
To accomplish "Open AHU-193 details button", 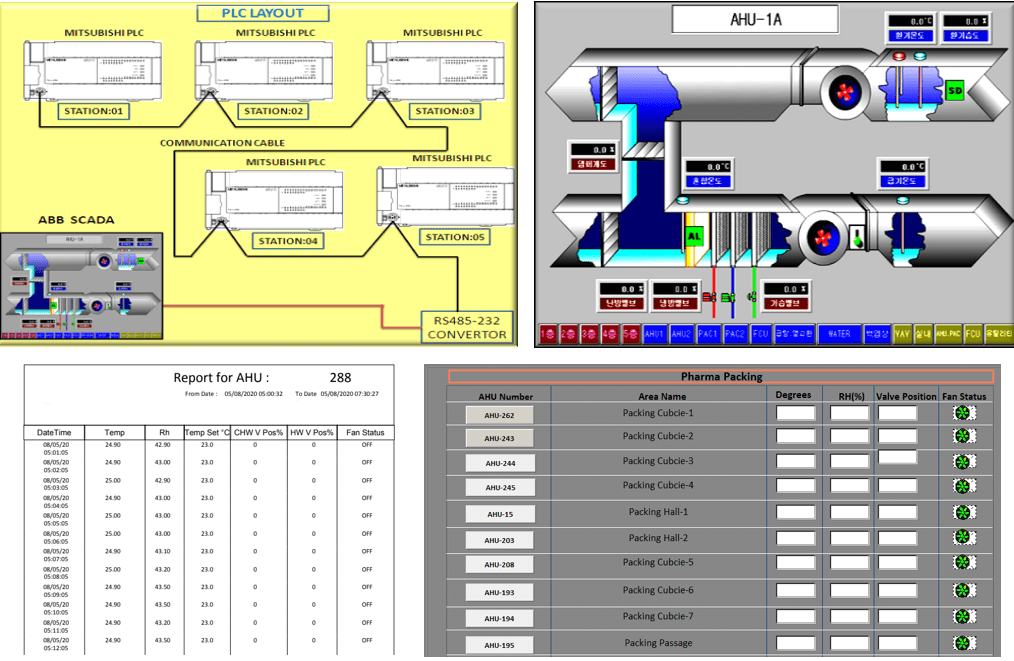I will click(500, 592).
